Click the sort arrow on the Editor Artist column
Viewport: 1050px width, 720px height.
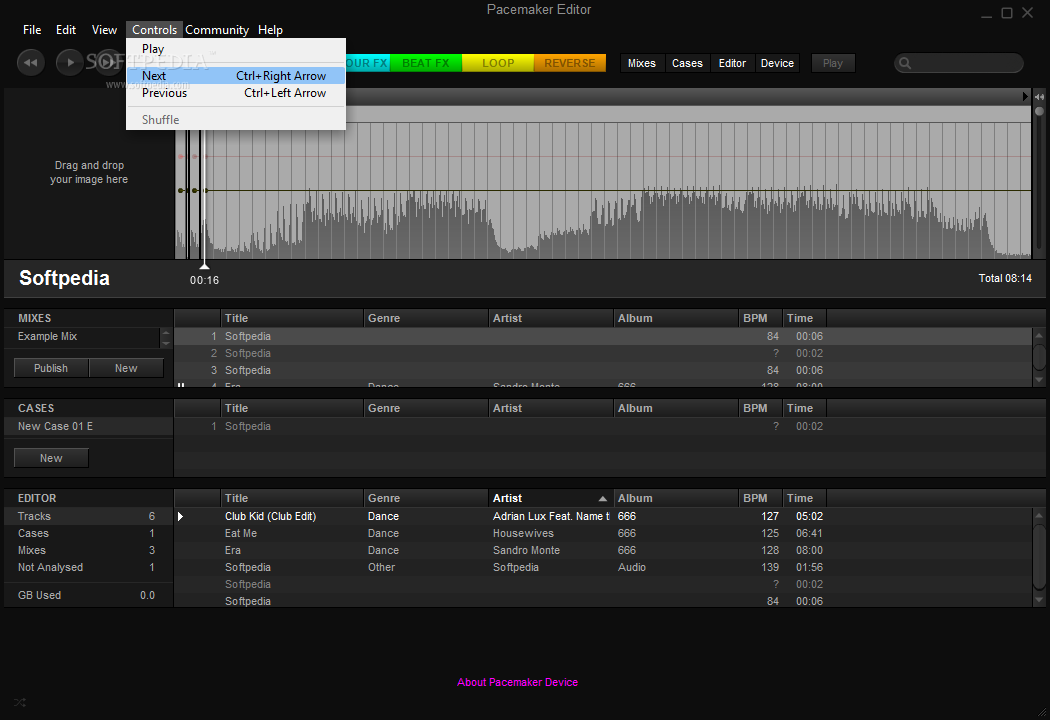pyautogui.click(x=603, y=498)
